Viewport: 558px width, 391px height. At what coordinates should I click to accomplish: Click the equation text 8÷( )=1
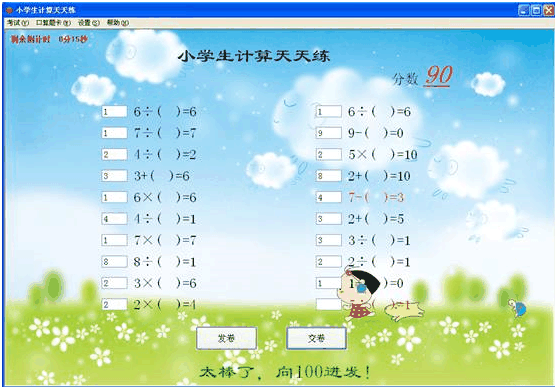point(165,262)
